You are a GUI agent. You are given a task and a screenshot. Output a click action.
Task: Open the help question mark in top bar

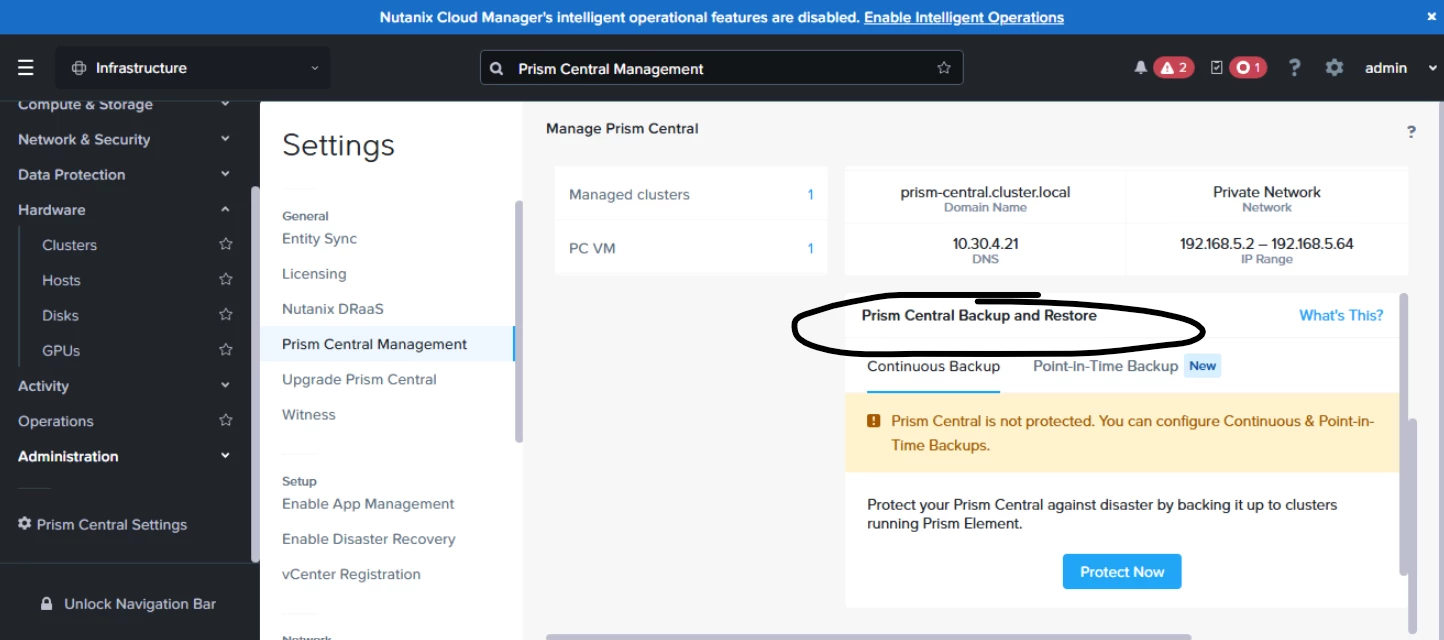[1294, 68]
